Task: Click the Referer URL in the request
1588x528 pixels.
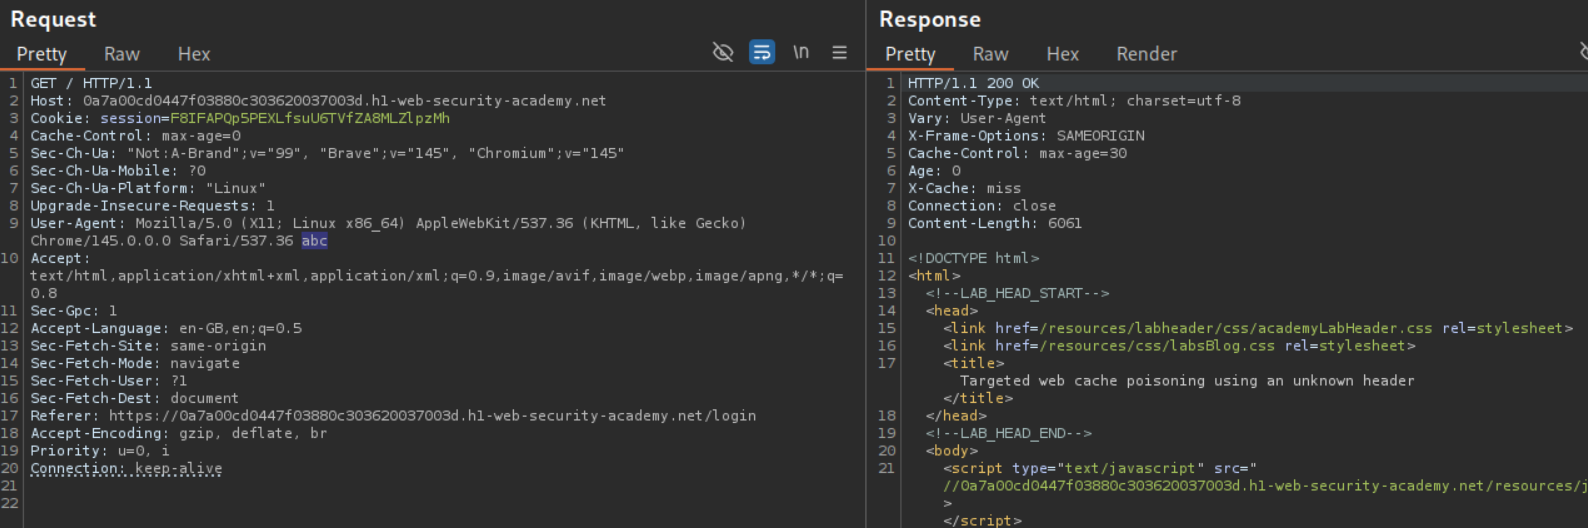Action: 432,416
